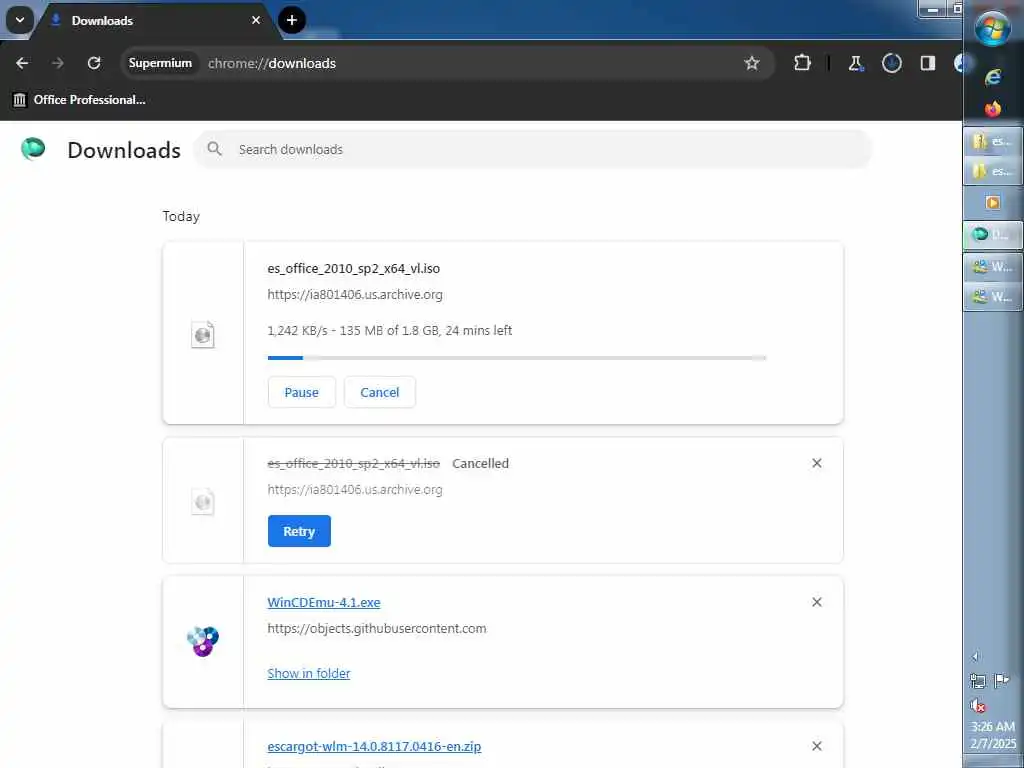
Task: Click the download progress bar
Action: (x=517, y=358)
